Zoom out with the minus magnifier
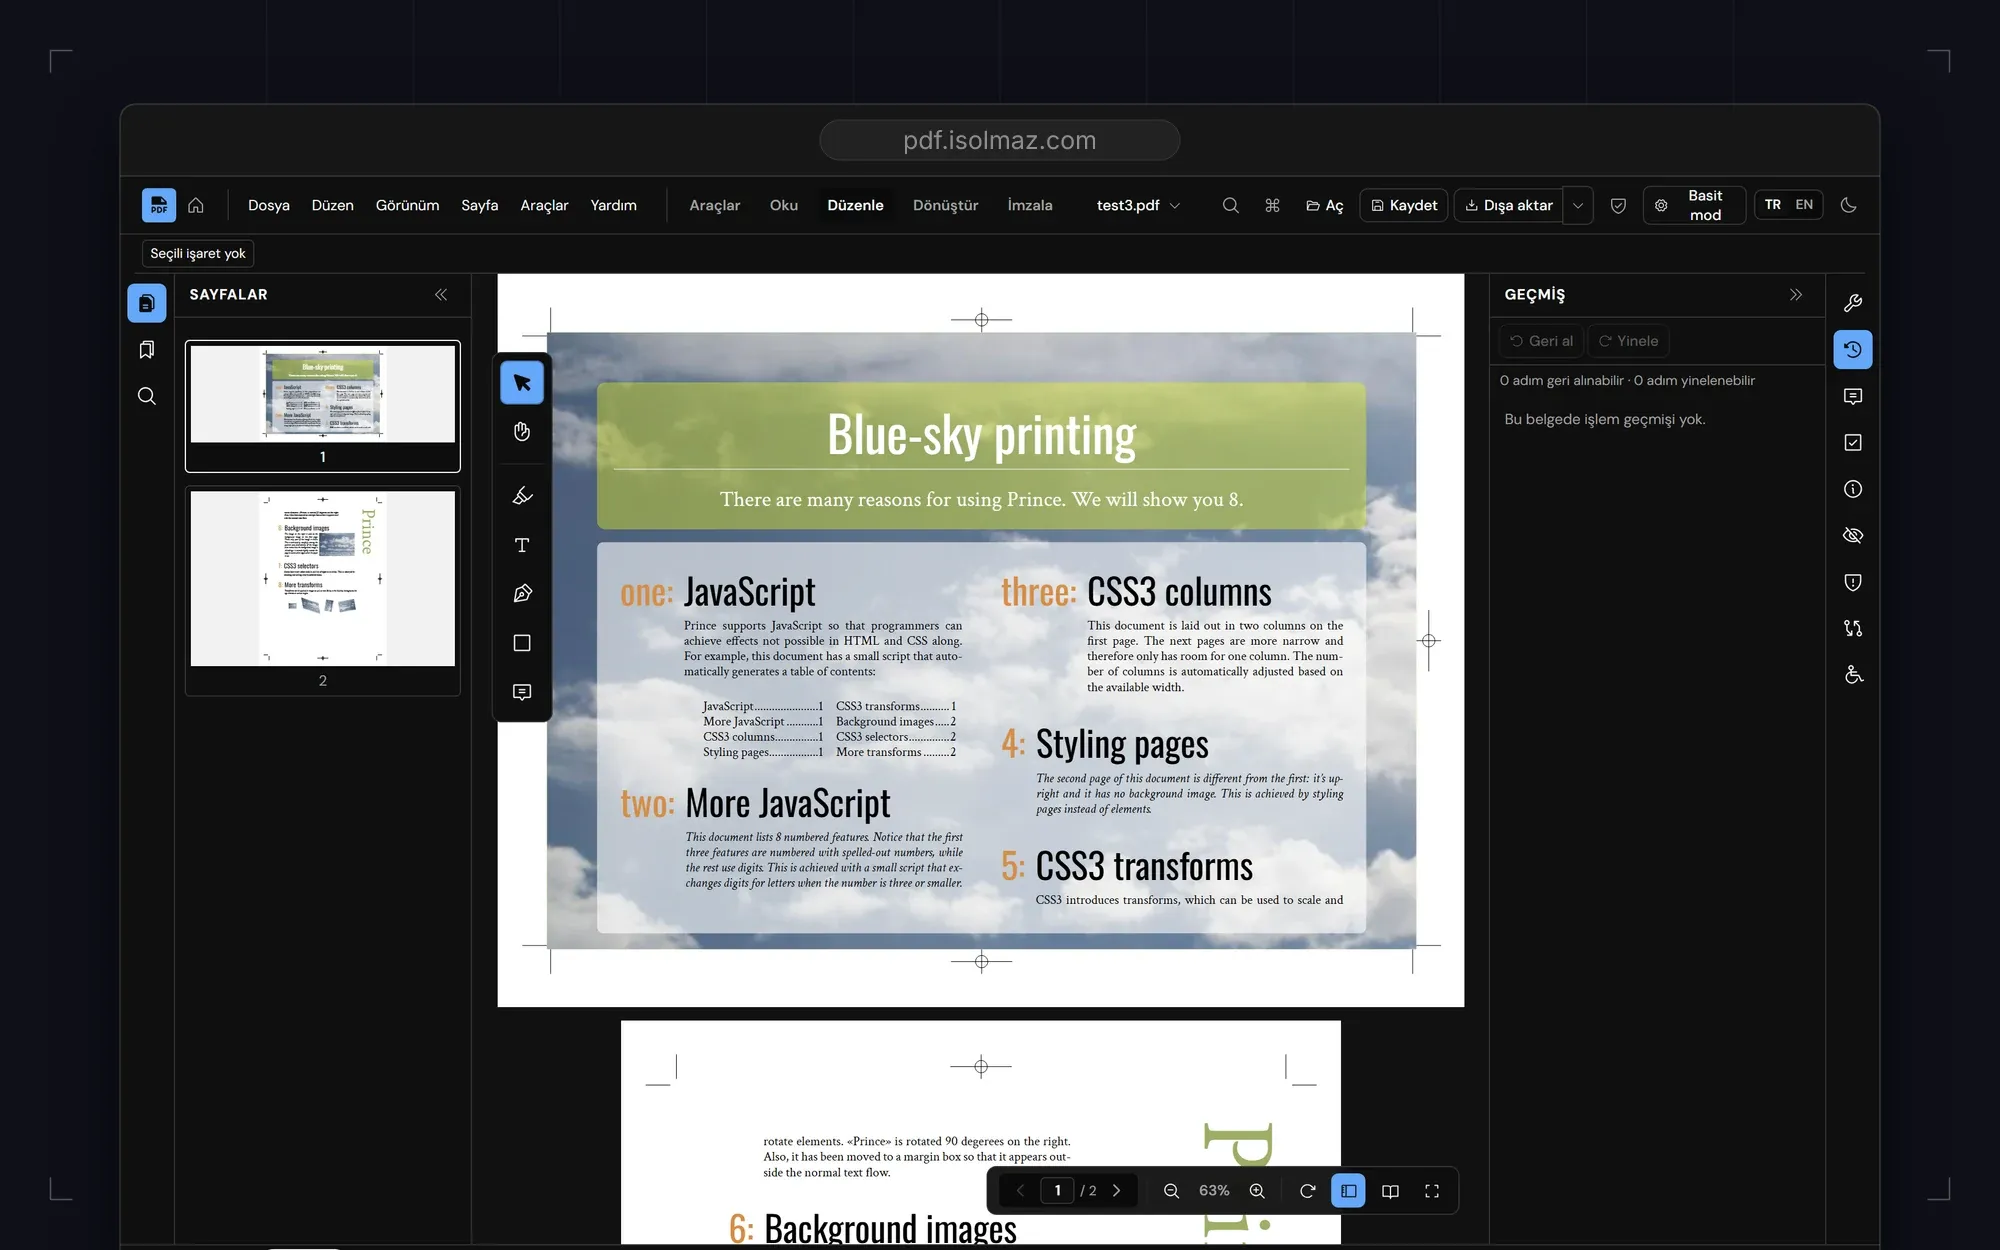 point(1171,1191)
